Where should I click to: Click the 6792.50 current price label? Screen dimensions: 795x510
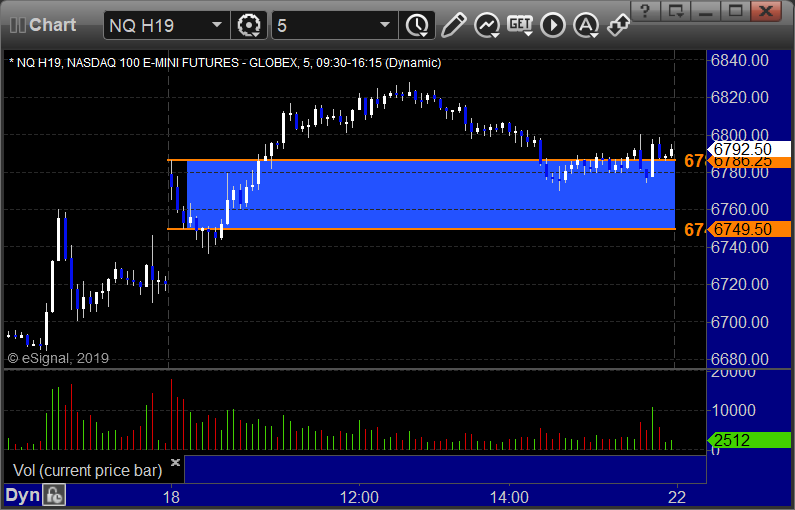tap(749, 149)
